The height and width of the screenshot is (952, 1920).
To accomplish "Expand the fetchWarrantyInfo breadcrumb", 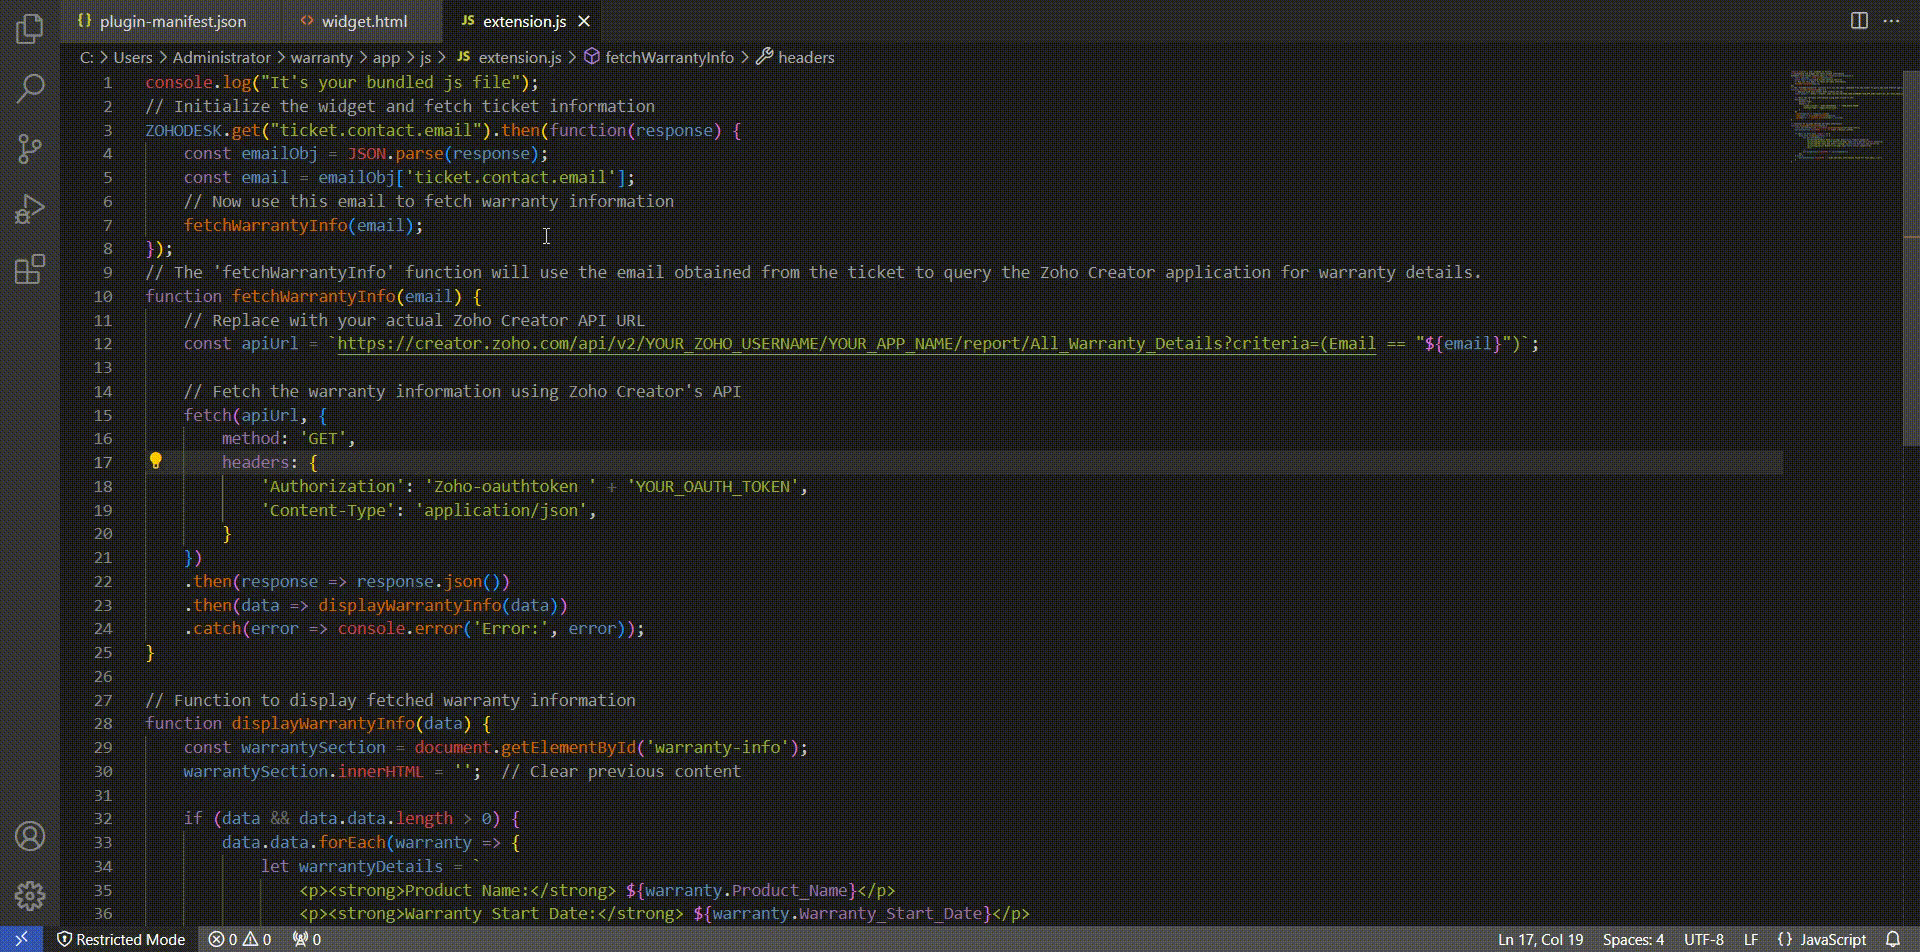I will point(668,57).
